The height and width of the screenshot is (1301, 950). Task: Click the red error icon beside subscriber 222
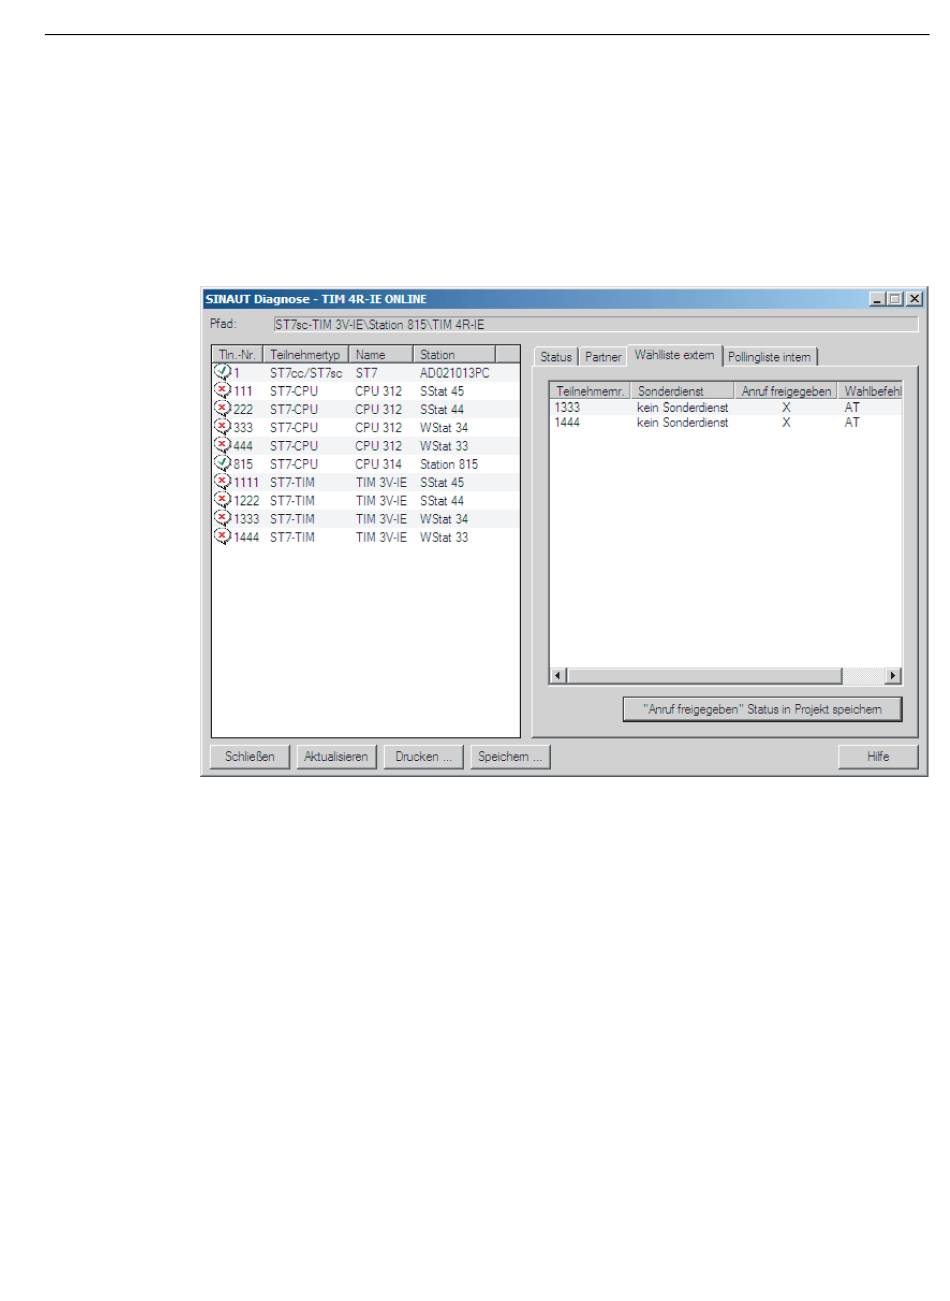point(222,409)
